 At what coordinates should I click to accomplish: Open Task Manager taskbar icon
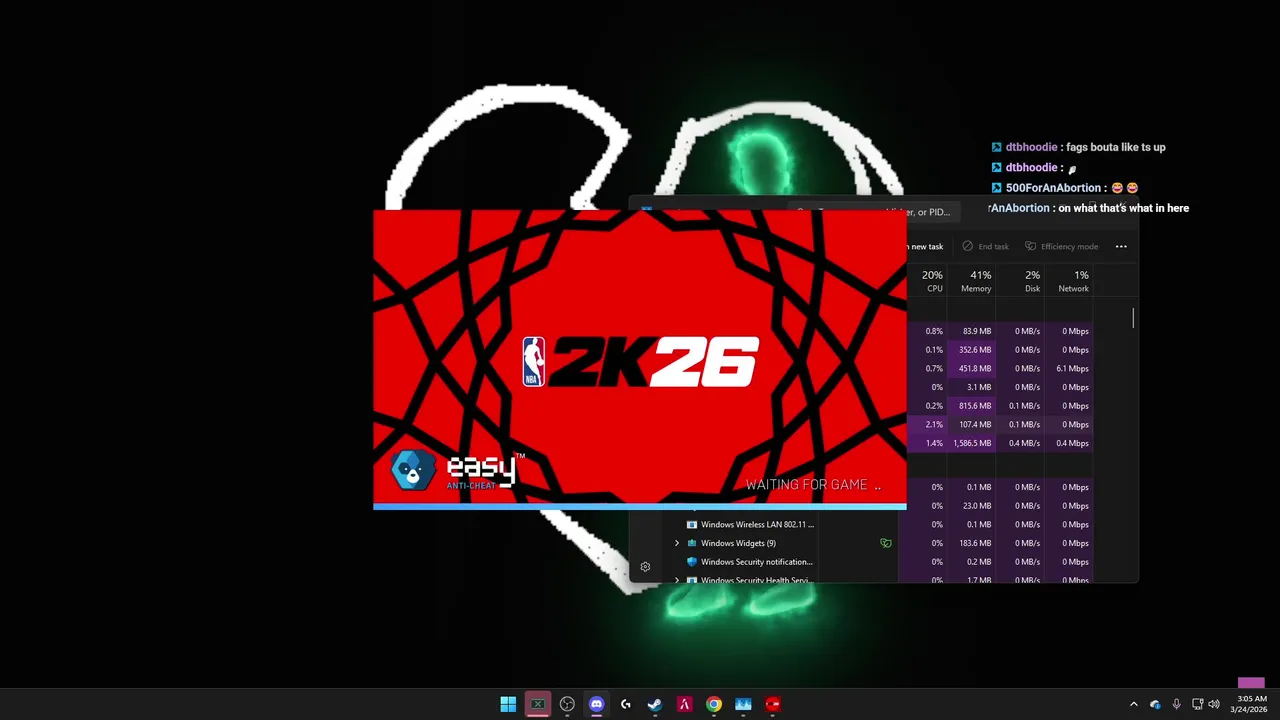coord(743,704)
